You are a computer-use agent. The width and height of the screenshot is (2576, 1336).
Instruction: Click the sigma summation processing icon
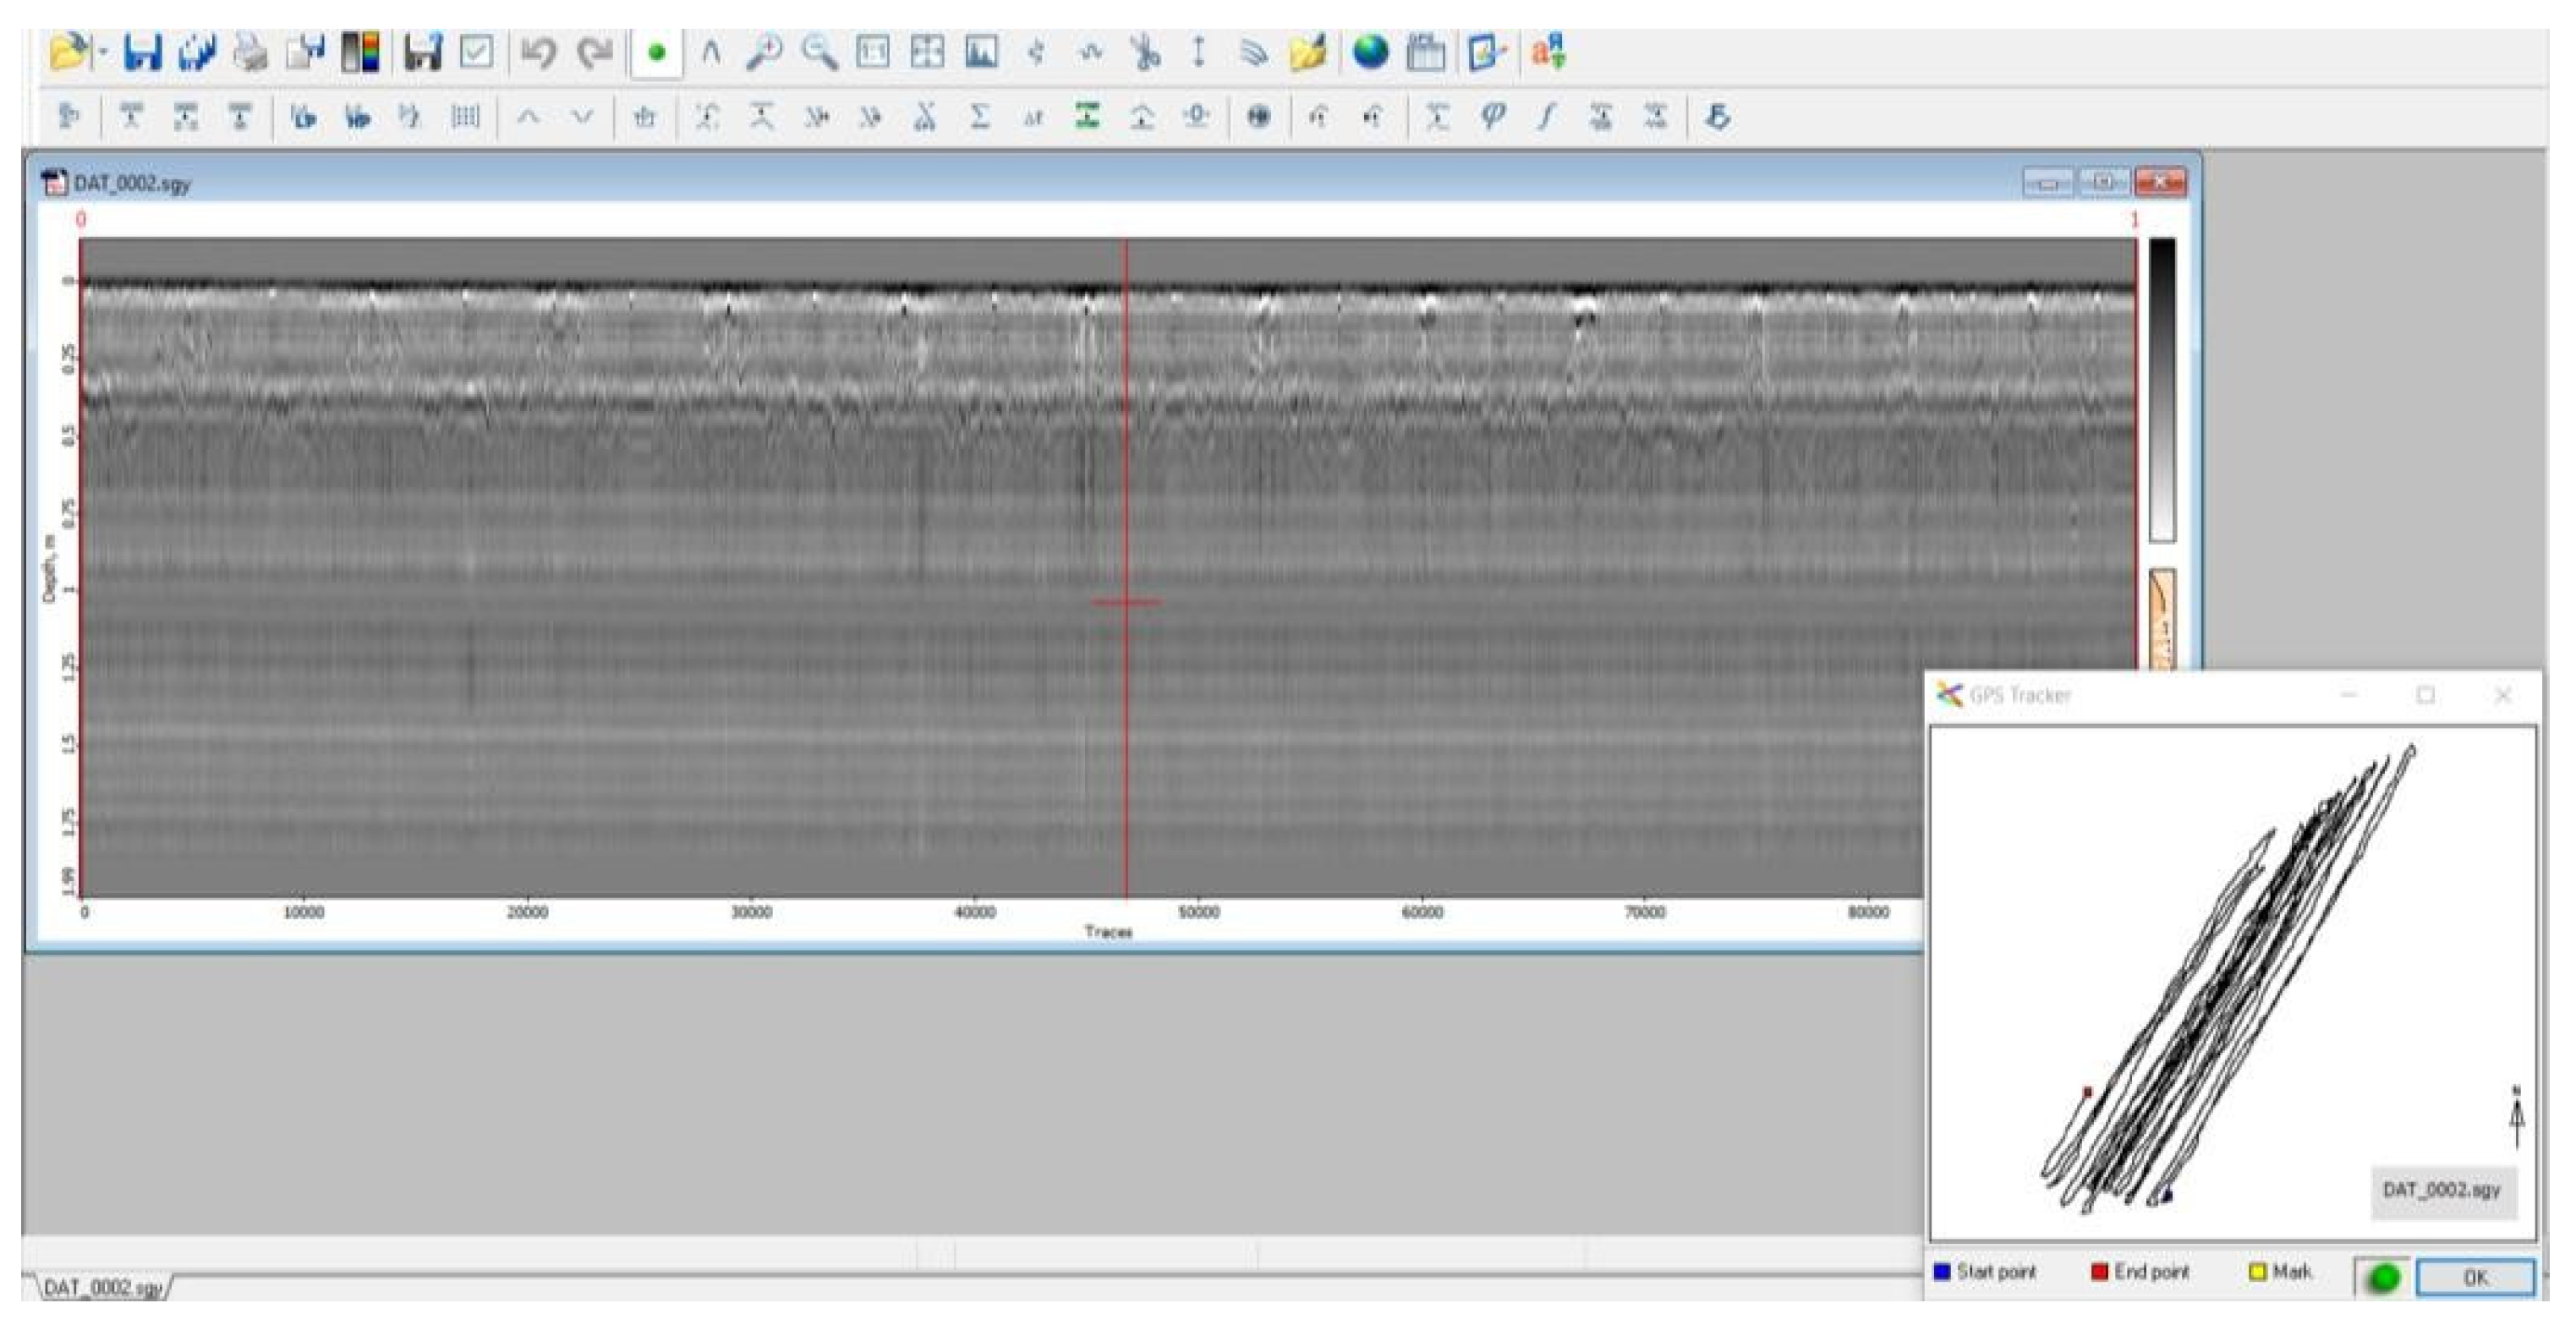979,117
